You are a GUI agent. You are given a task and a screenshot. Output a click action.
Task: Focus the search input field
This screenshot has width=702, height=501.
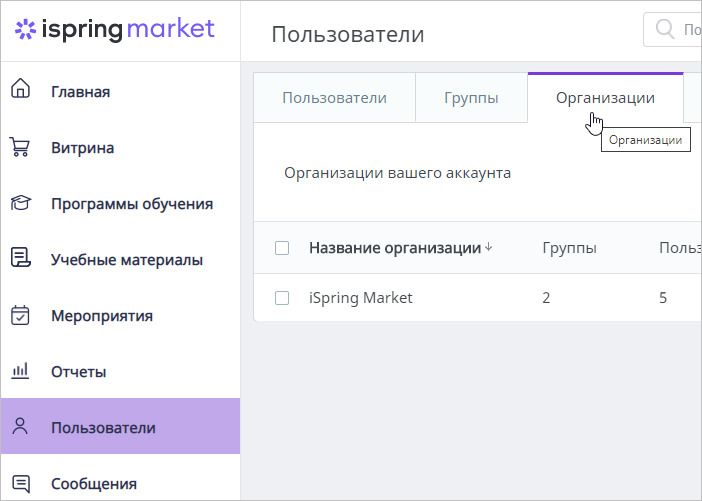[x=672, y=30]
